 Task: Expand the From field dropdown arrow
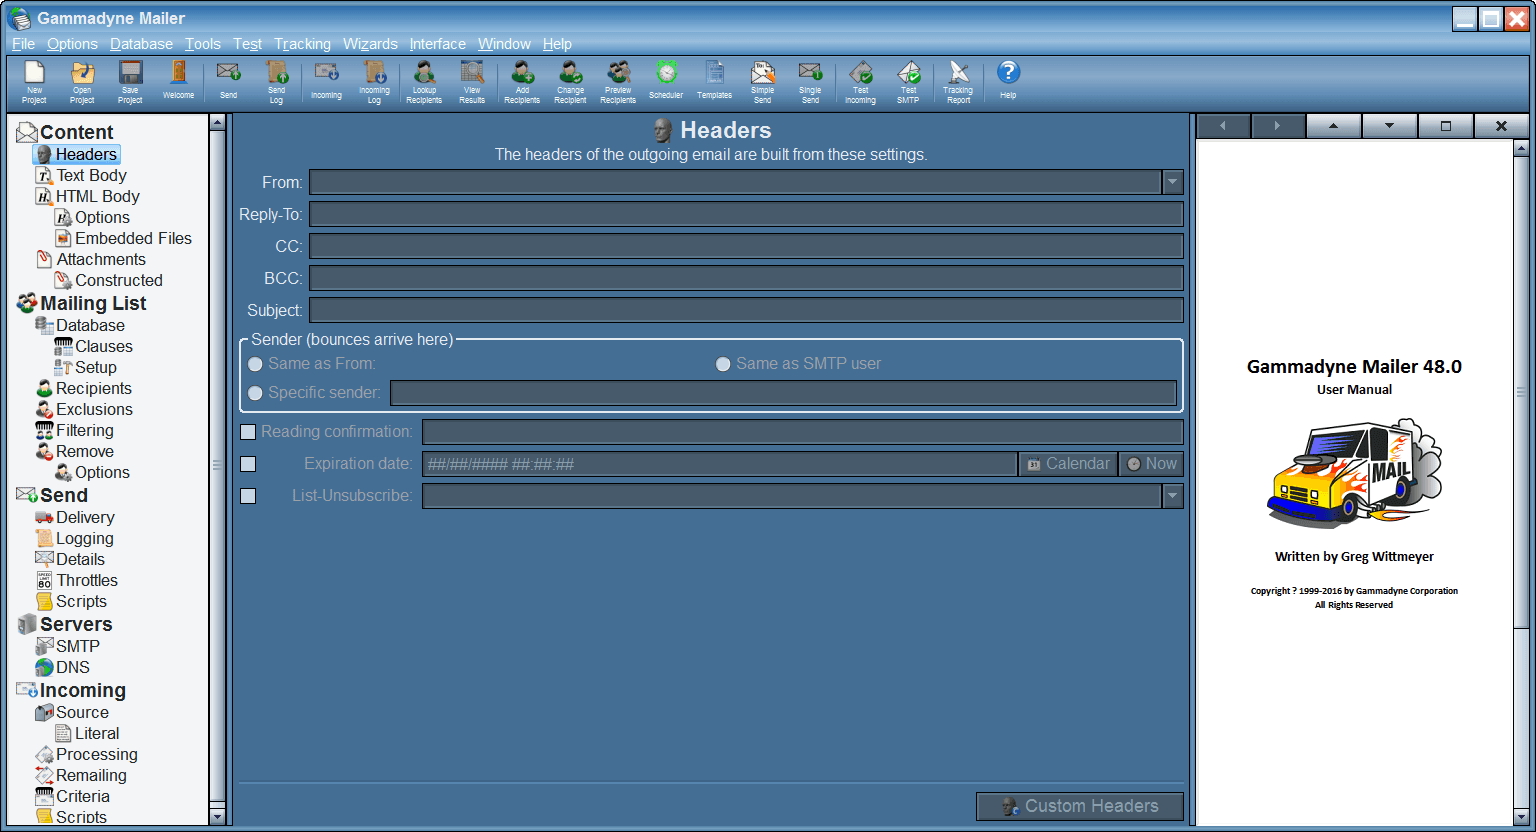tap(1173, 182)
